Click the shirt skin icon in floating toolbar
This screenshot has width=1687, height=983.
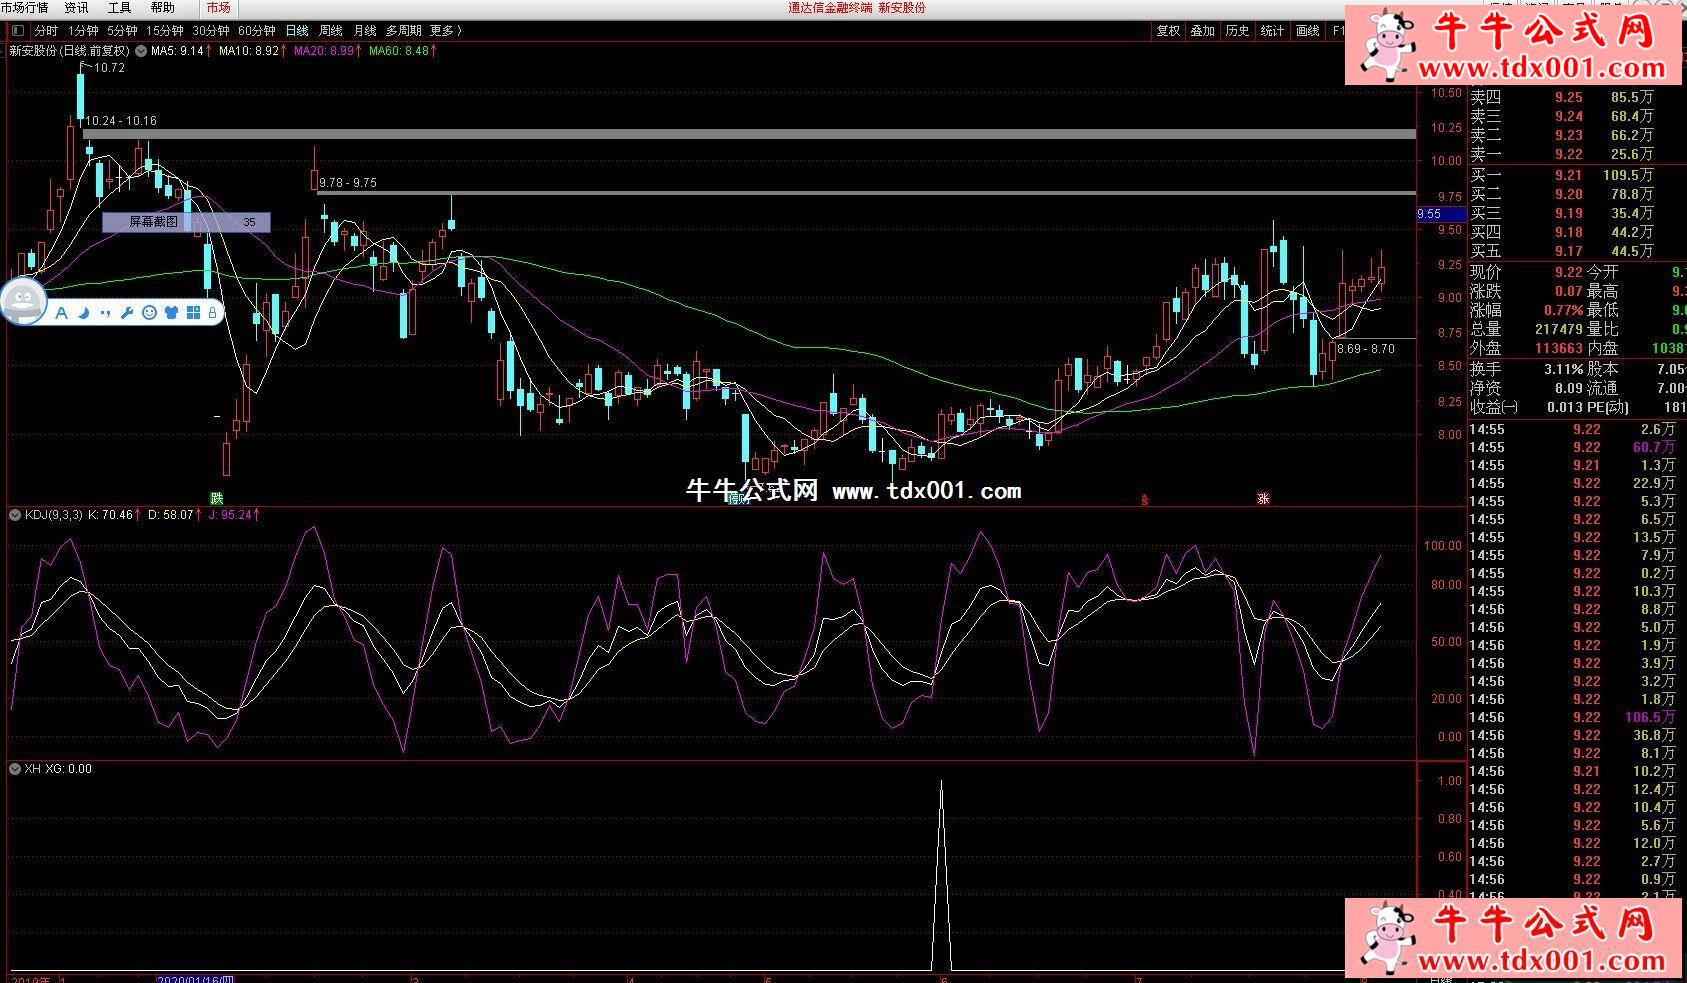(x=171, y=313)
